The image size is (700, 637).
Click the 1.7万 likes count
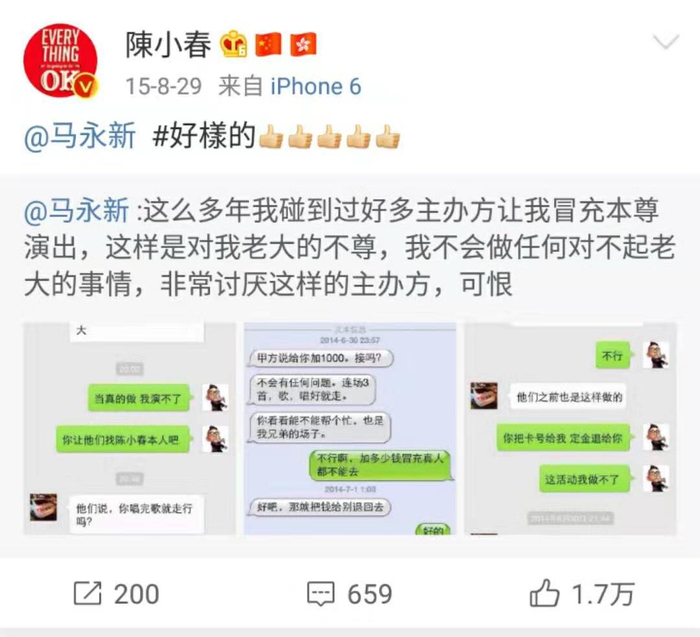[602, 594]
